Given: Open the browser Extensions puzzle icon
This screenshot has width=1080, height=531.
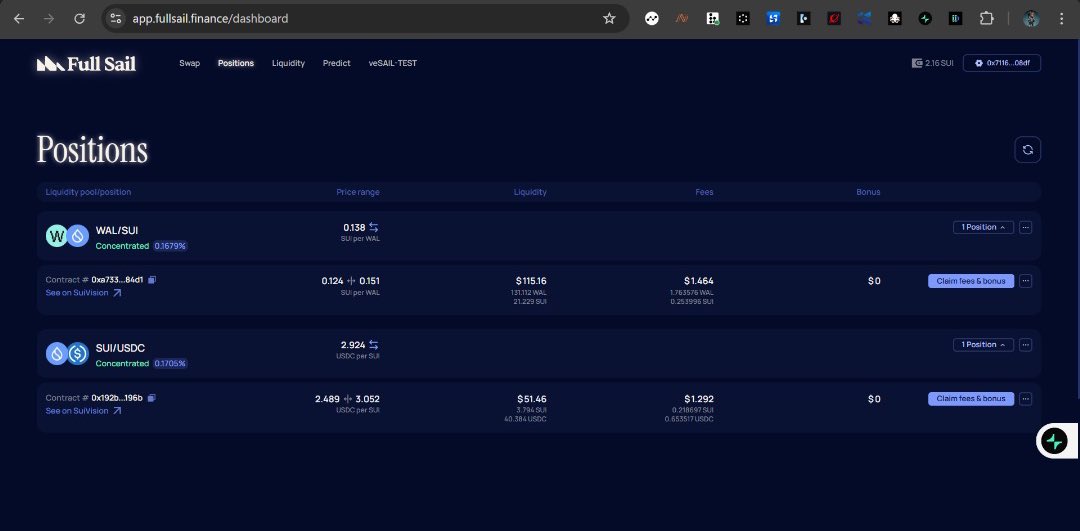Looking at the screenshot, I should pos(986,19).
